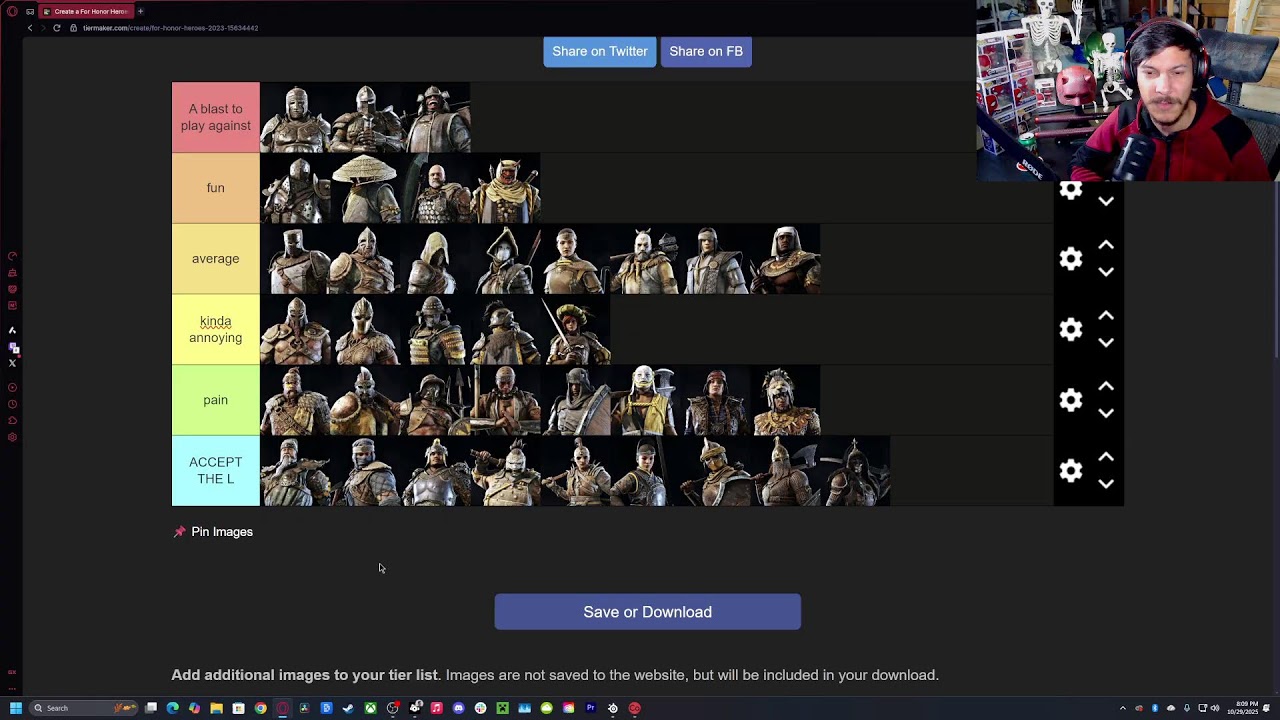Open Windows Start menu
This screenshot has height=720, width=1280.
(x=15, y=708)
